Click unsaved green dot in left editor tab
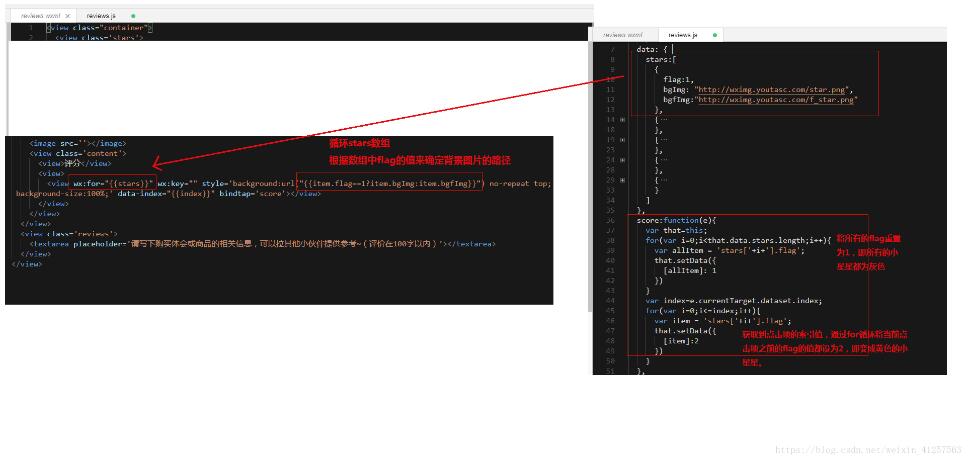971x467 pixels. pyautogui.click(x=133, y=15)
